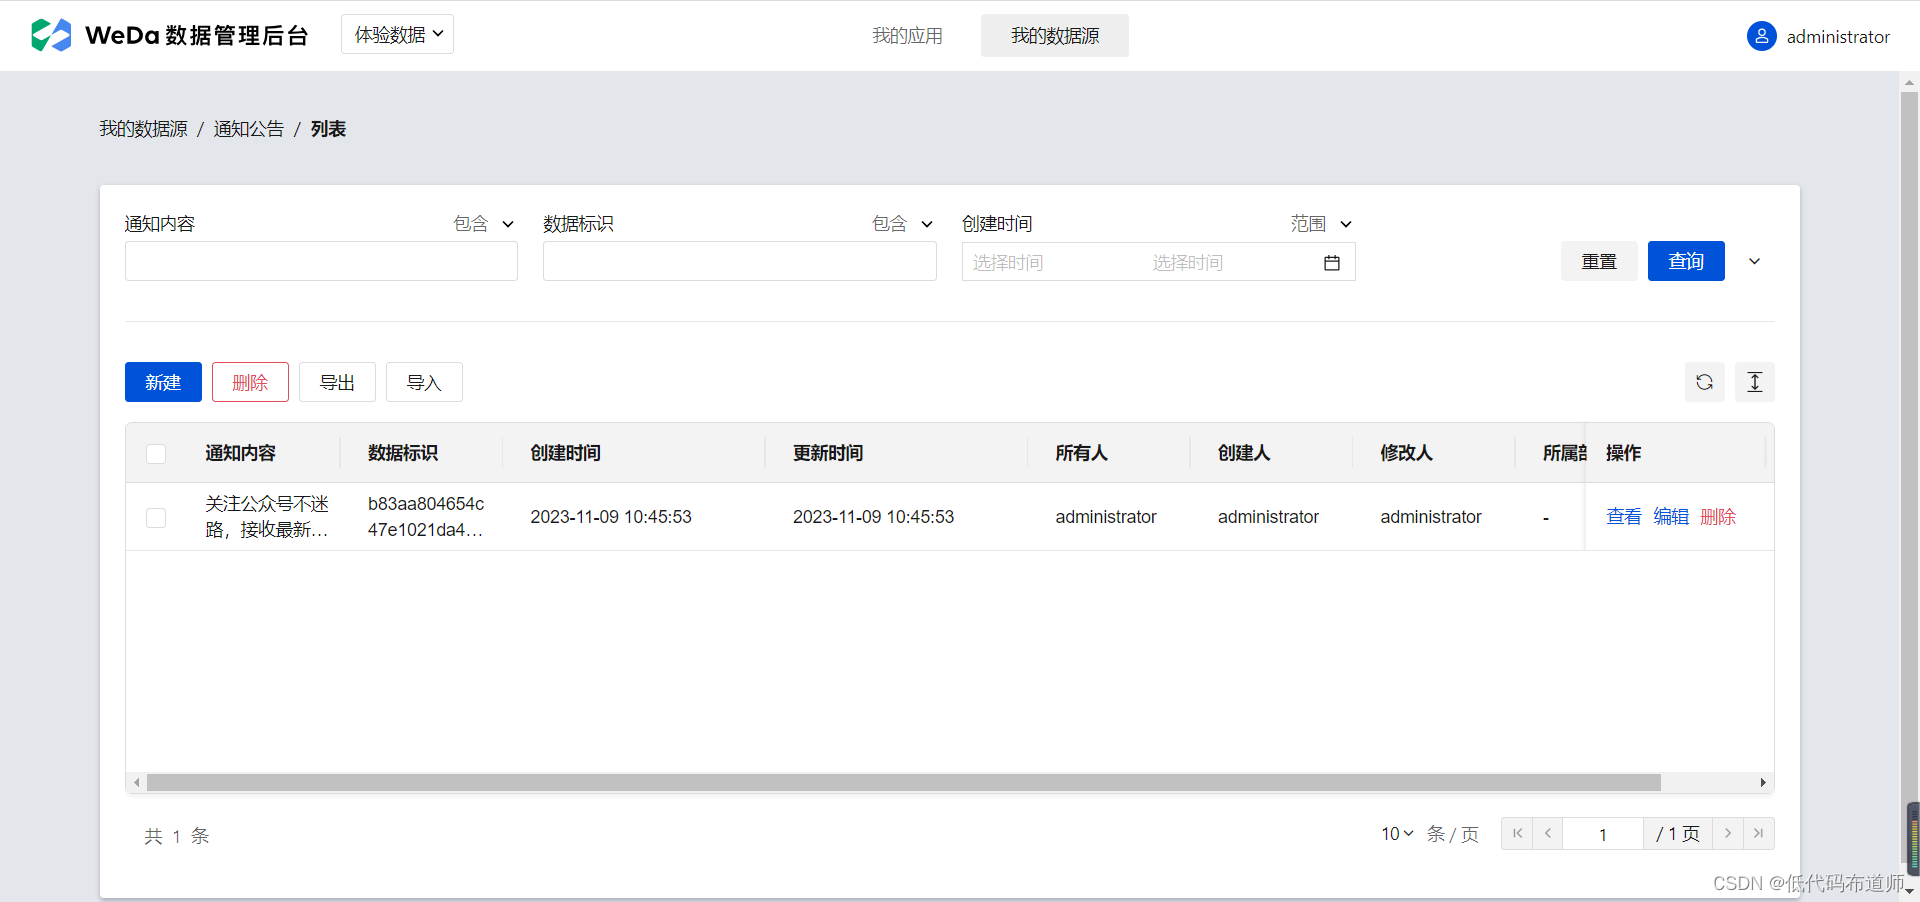The height and width of the screenshot is (902, 1920).
Task: Open 通知内容 filter operator 包含 dropdown
Action: (483, 224)
